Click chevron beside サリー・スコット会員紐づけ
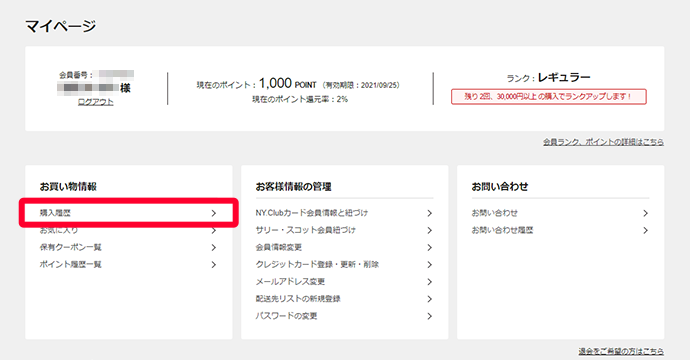Image resolution: width=690 pixels, height=360 pixels. click(x=429, y=230)
